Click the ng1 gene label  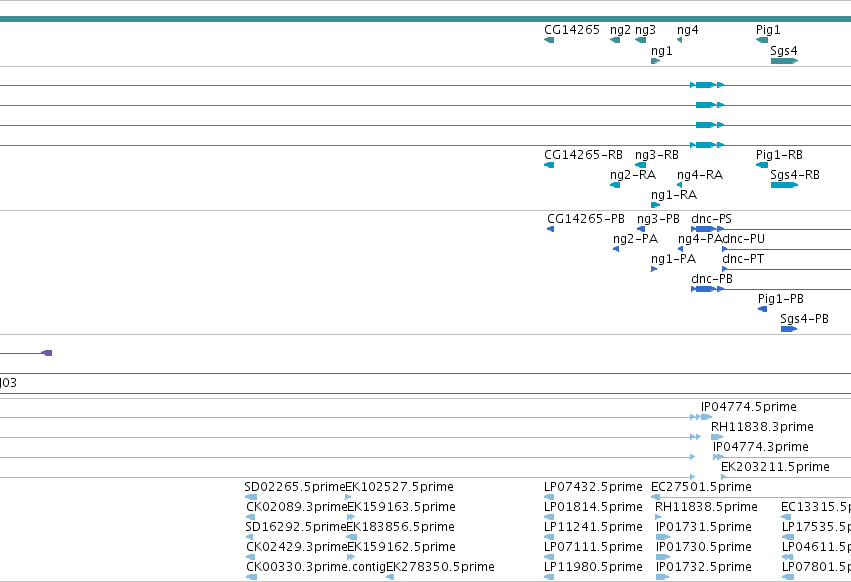(662, 51)
